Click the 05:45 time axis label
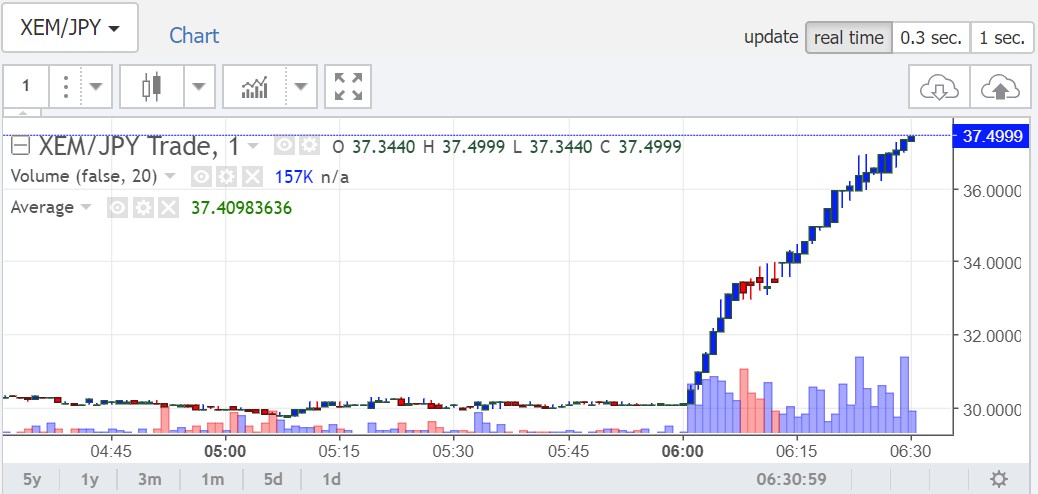 pos(568,452)
